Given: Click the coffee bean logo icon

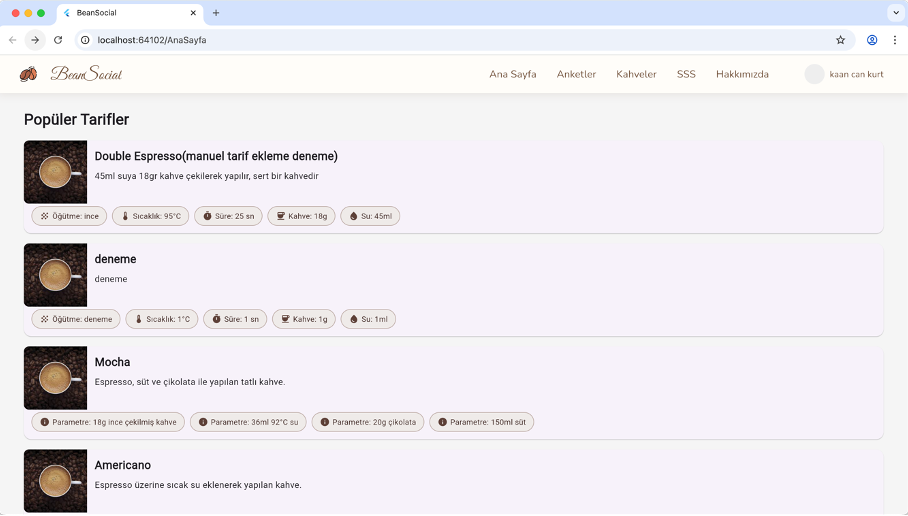Looking at the screenshot, I should pos(28,74).
